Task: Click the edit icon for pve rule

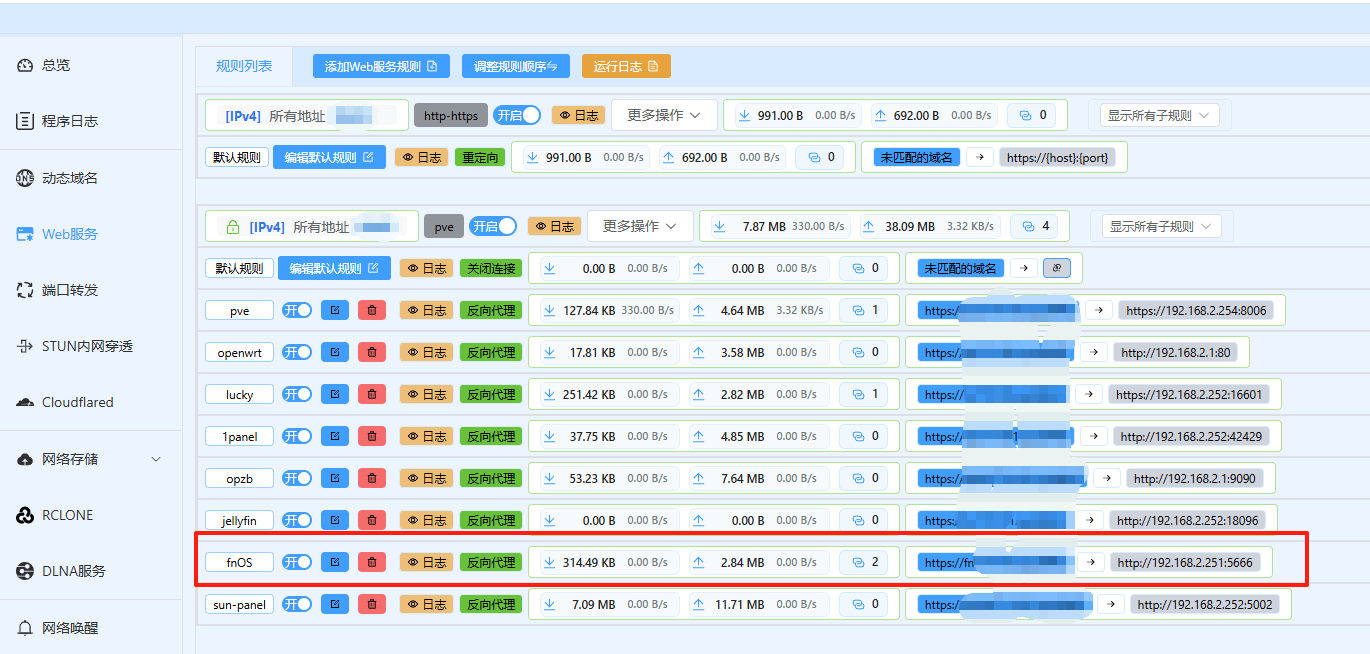Action: point(335,310)
